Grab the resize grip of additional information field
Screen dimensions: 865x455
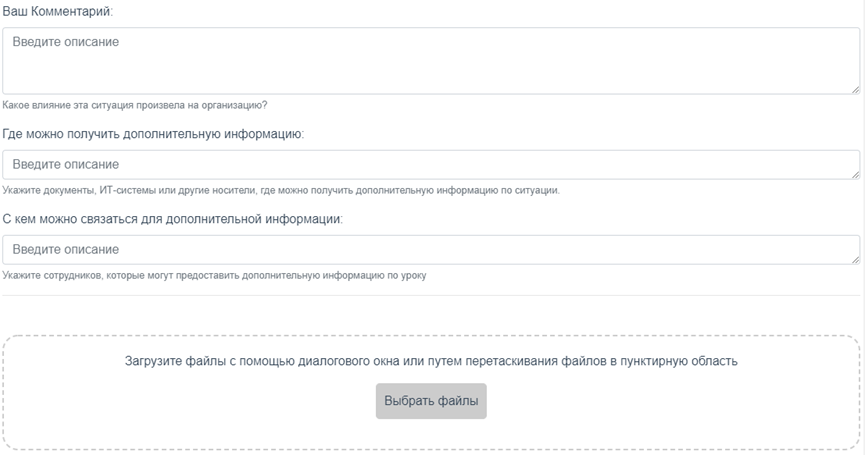[855, 174]
